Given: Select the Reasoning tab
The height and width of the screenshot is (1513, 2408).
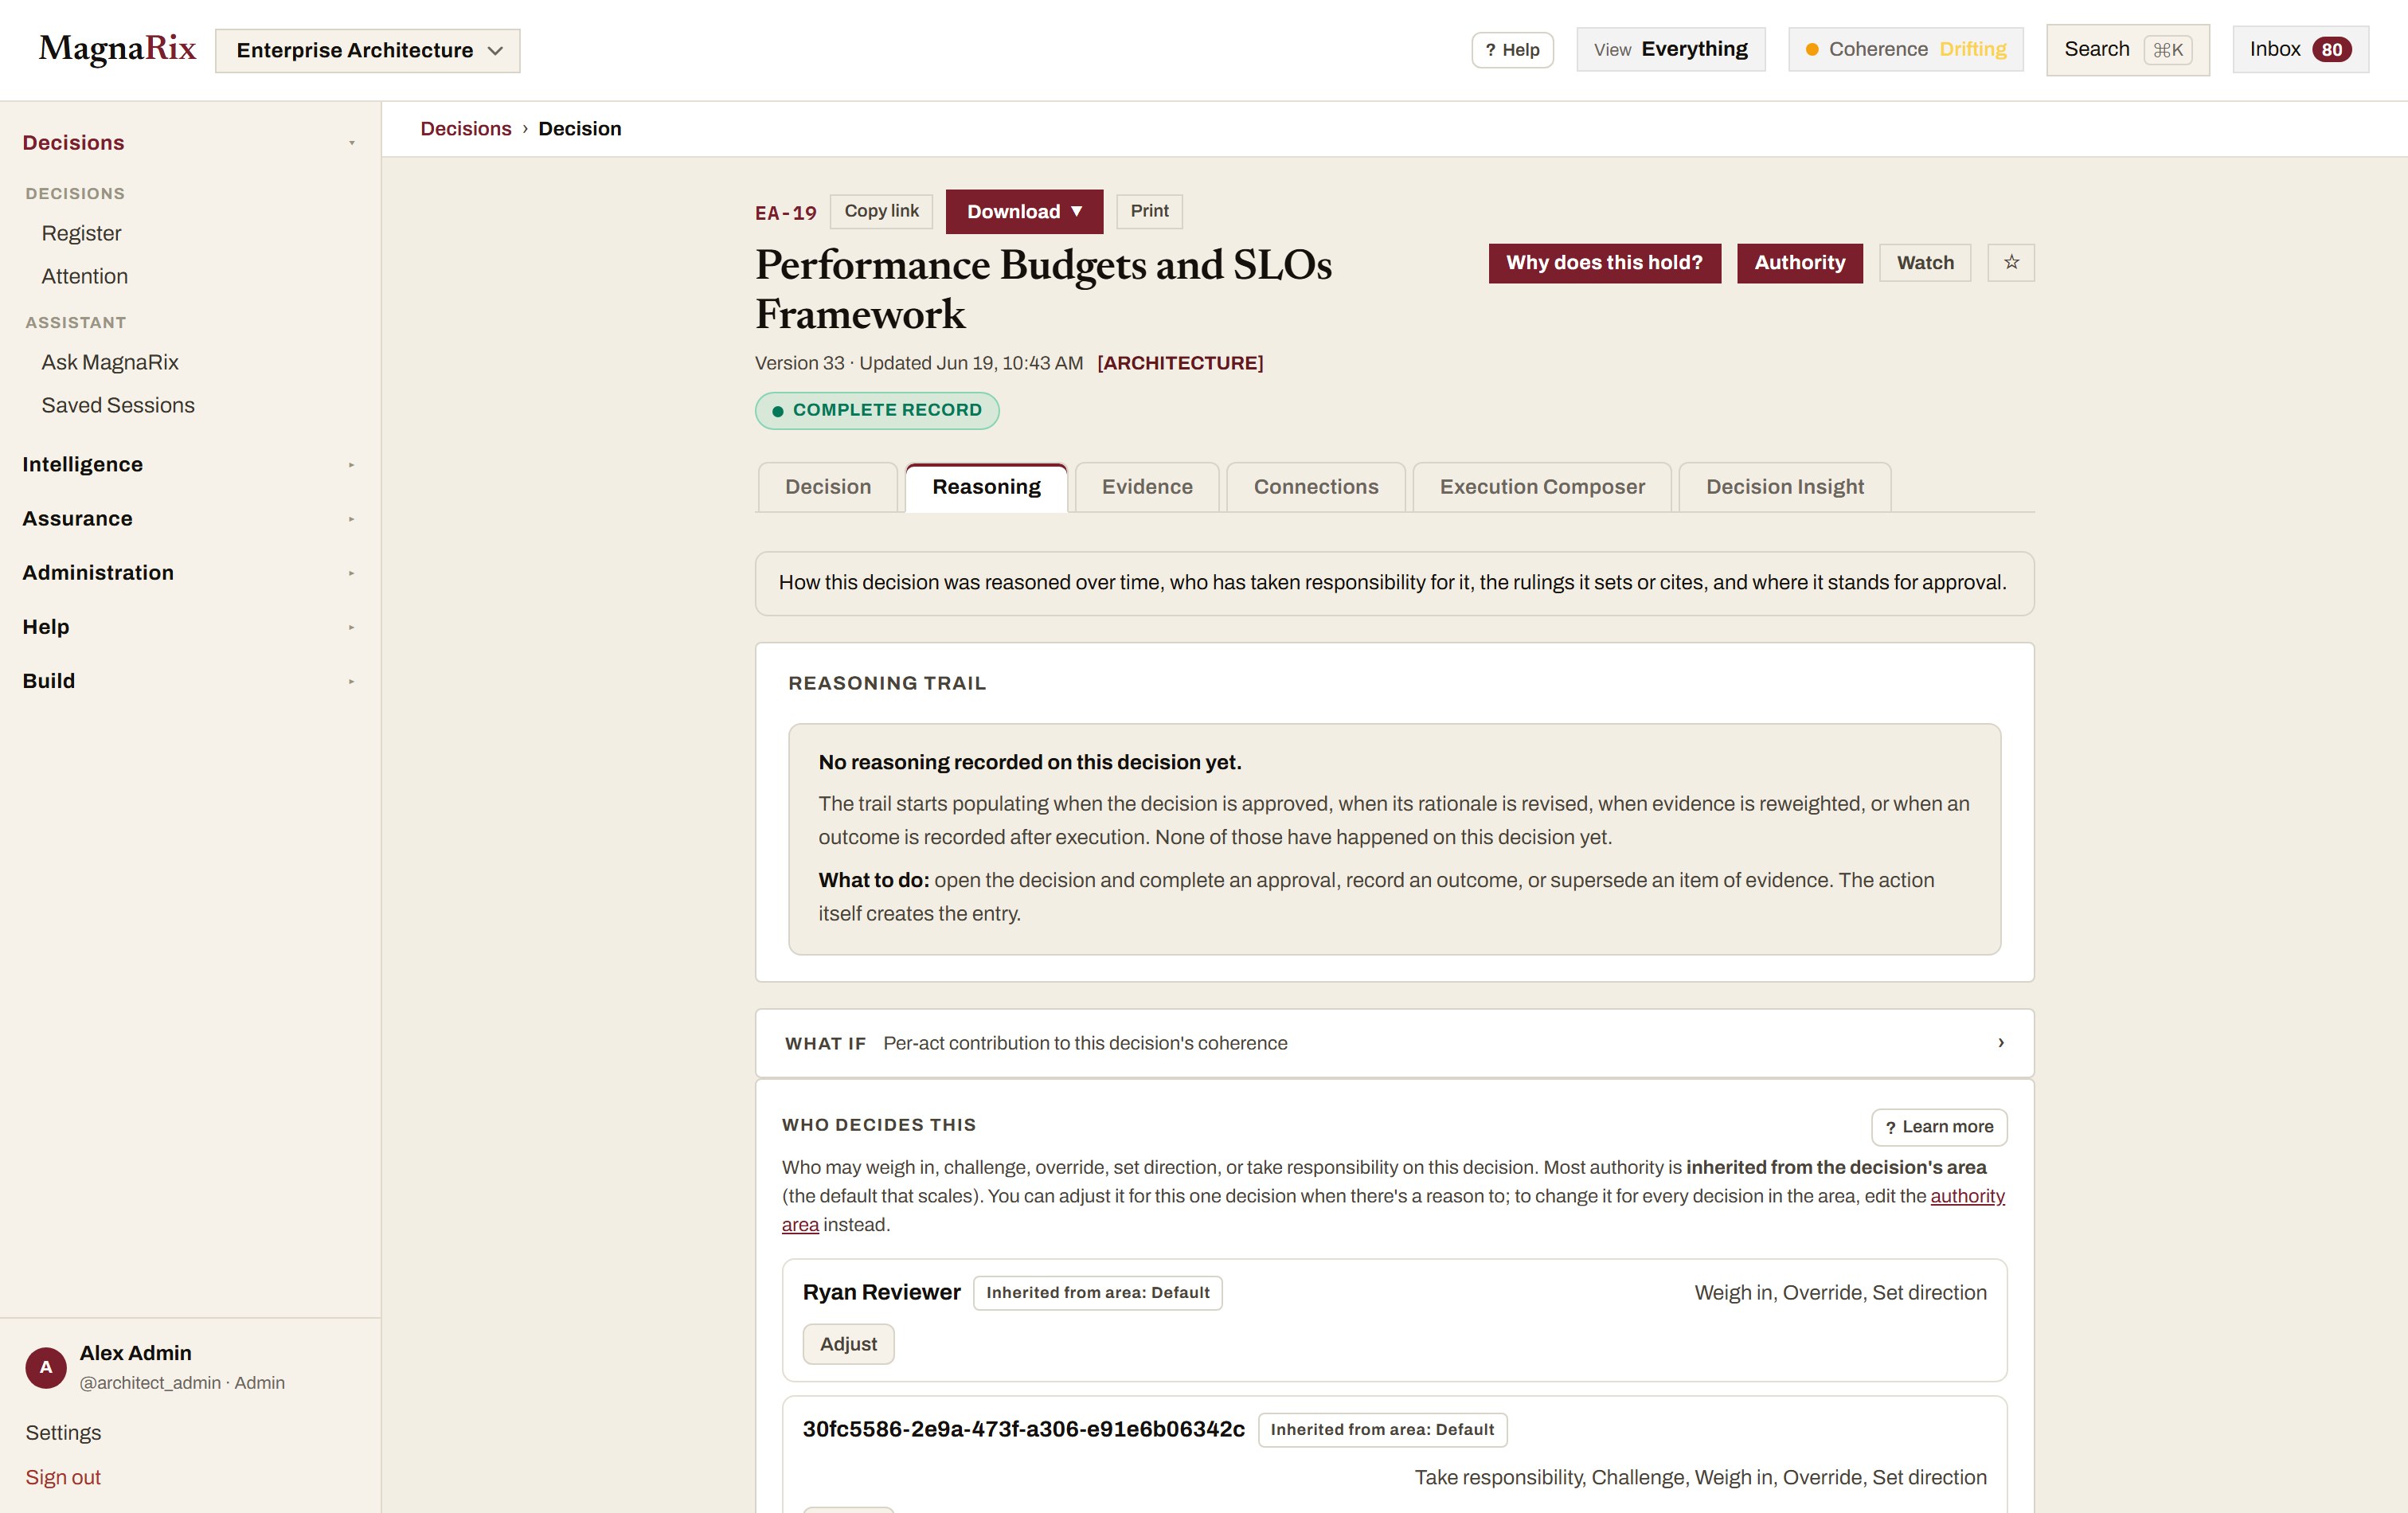Looking at the screenshot, I should click(986, 487).
